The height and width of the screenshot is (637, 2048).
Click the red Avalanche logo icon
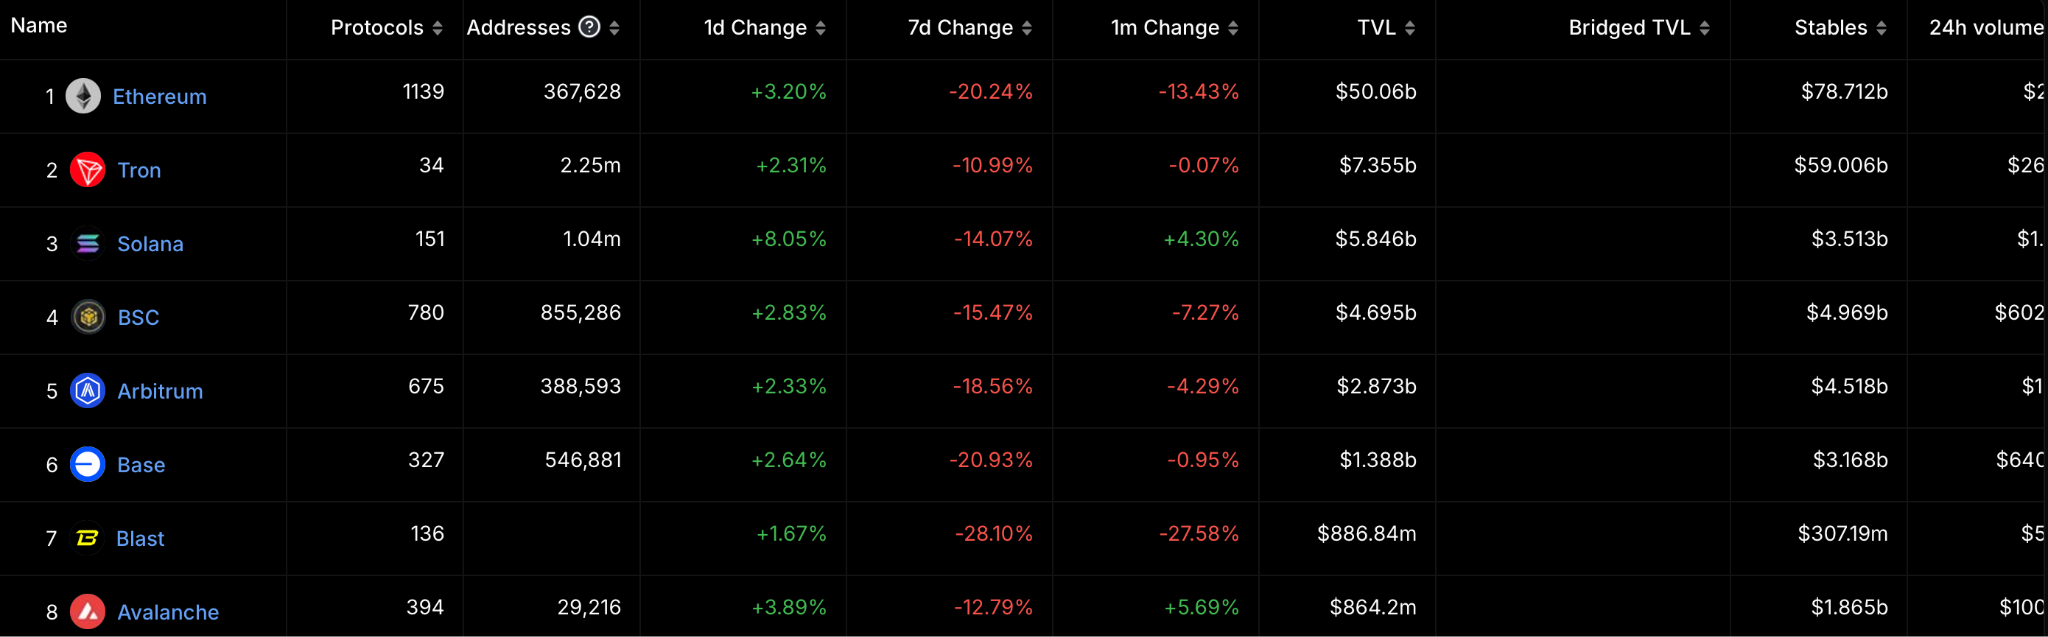point(88,612)
